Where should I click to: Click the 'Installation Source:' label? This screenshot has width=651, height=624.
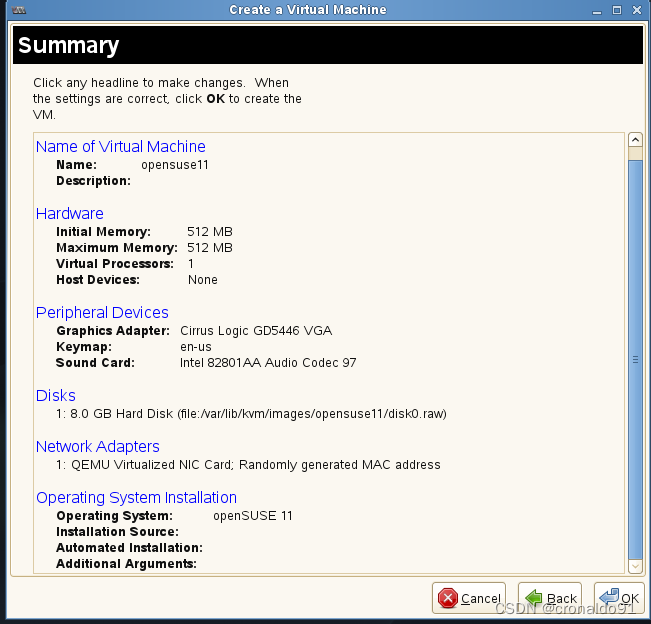[x=117, y=532]
